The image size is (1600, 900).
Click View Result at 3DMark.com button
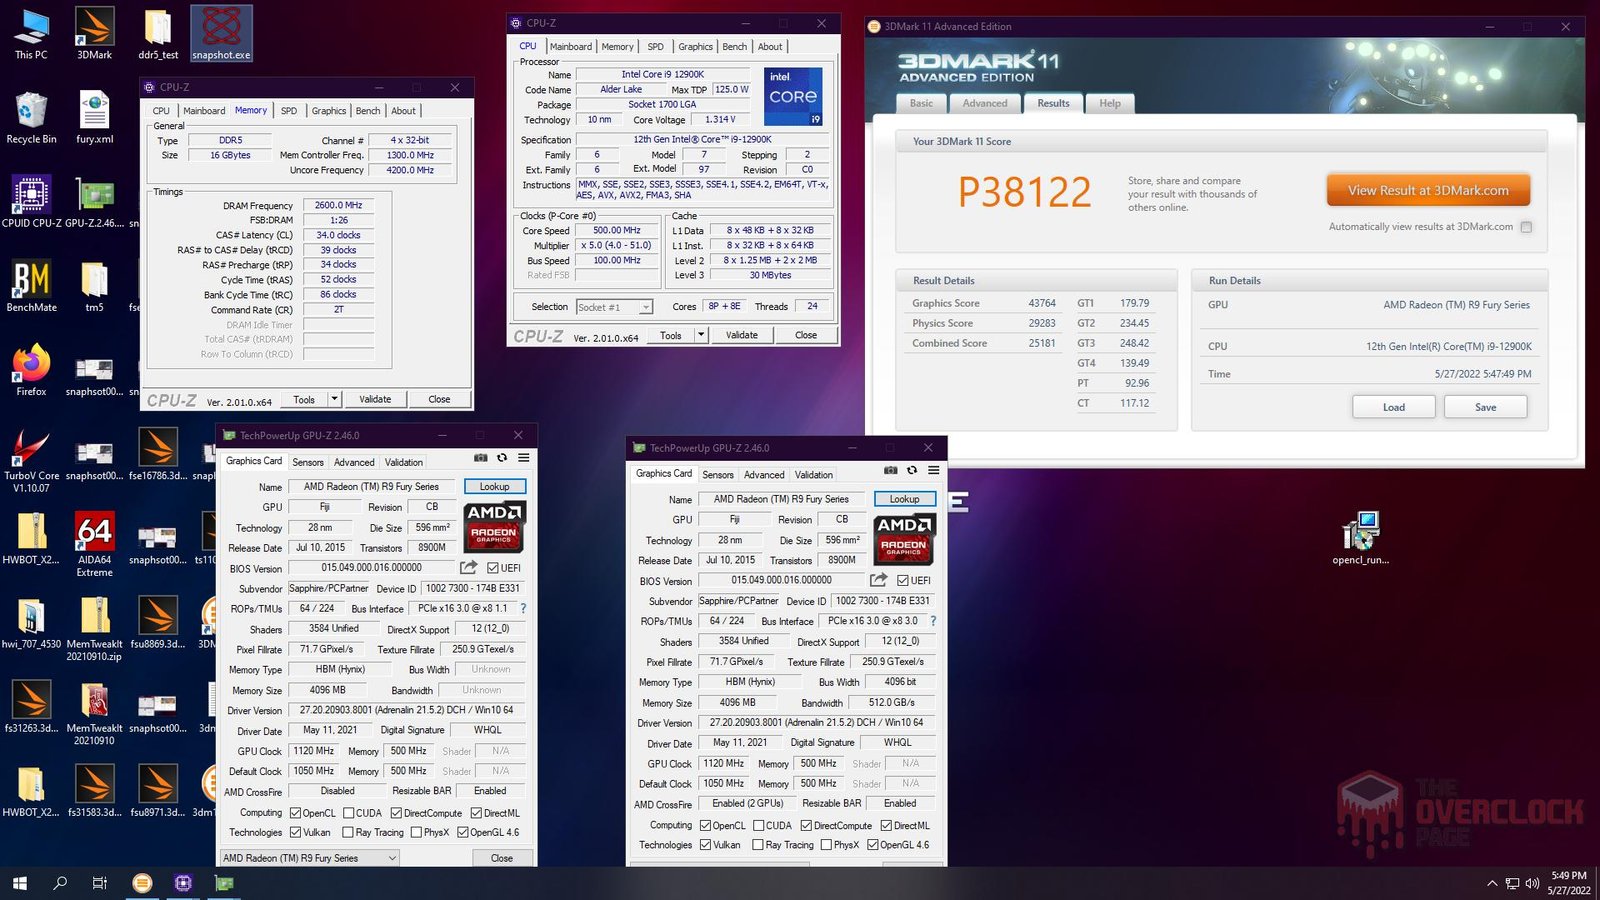(x=1427, y=190)
